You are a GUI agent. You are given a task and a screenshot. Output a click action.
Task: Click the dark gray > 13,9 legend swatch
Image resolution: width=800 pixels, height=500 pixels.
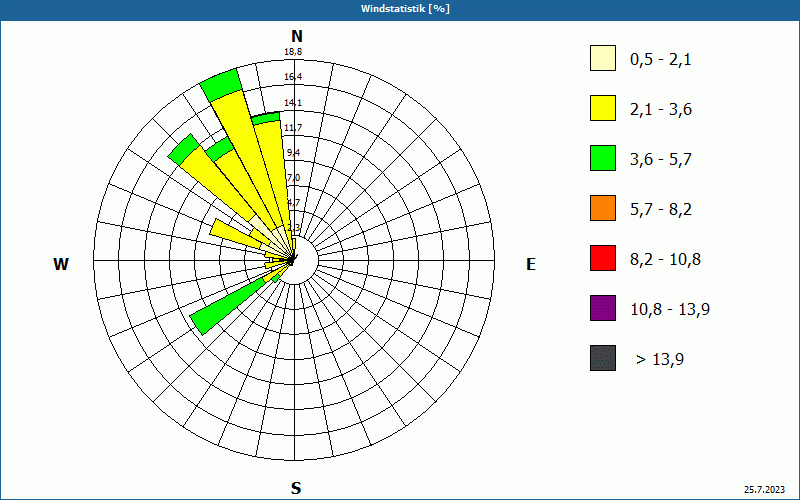point(603,358)
